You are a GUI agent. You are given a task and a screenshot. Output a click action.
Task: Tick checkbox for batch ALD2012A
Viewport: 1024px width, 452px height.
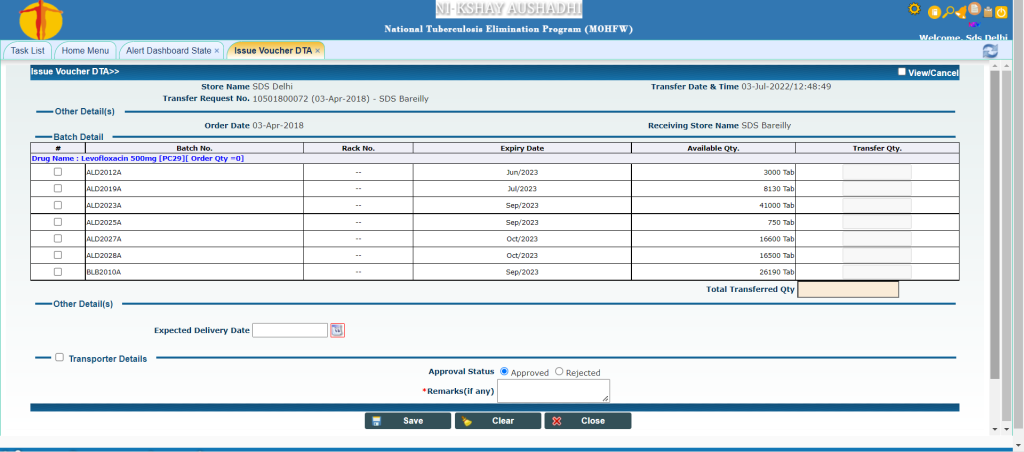(57, 172)
